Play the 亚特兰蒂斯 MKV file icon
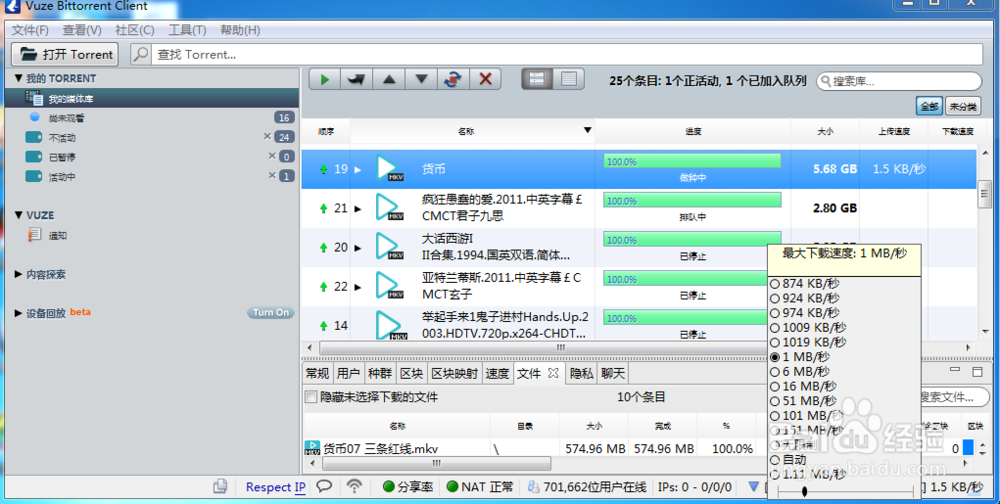The height and width of the screenshot is (504, 1000). pyautogui.click(x=388, y=286)
